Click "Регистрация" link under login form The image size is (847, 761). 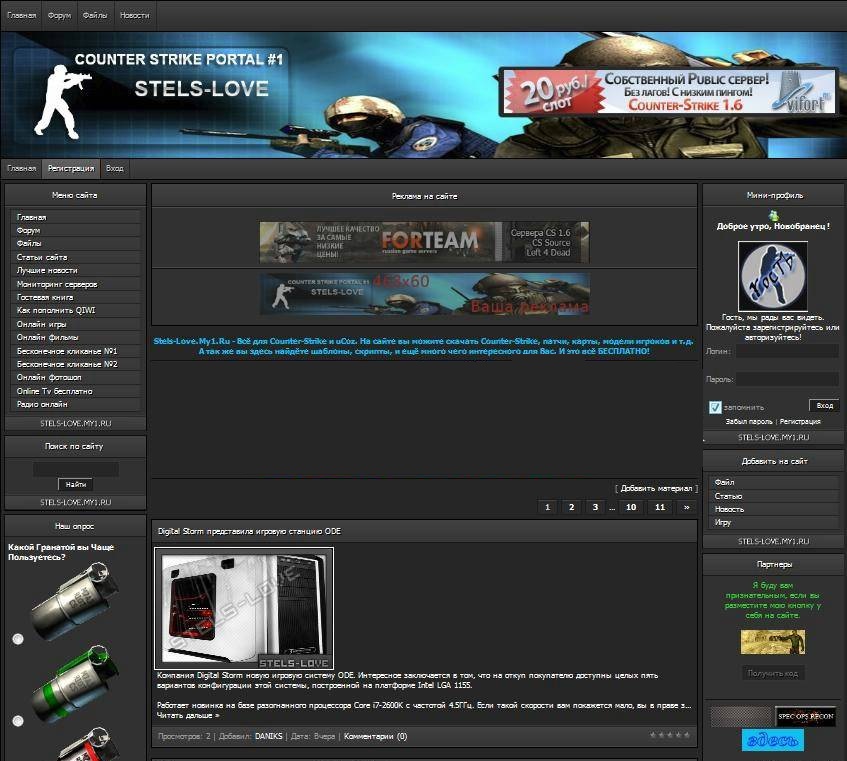coord(800,421)
